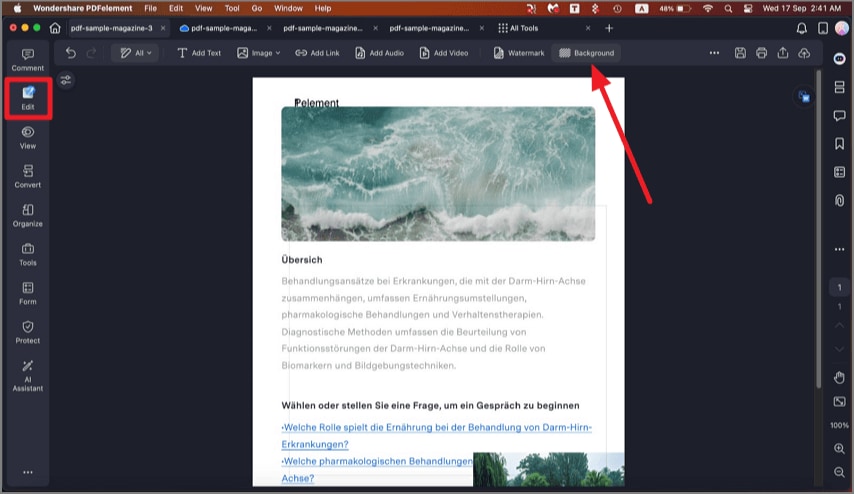Open the mobile device icon near bell
This screenshot has width=854, height=494.
[x=823, y=28]
